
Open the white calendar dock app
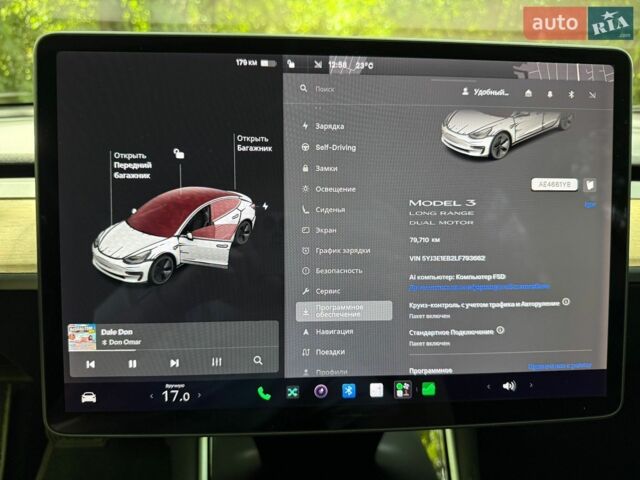[x=376, y=390]
